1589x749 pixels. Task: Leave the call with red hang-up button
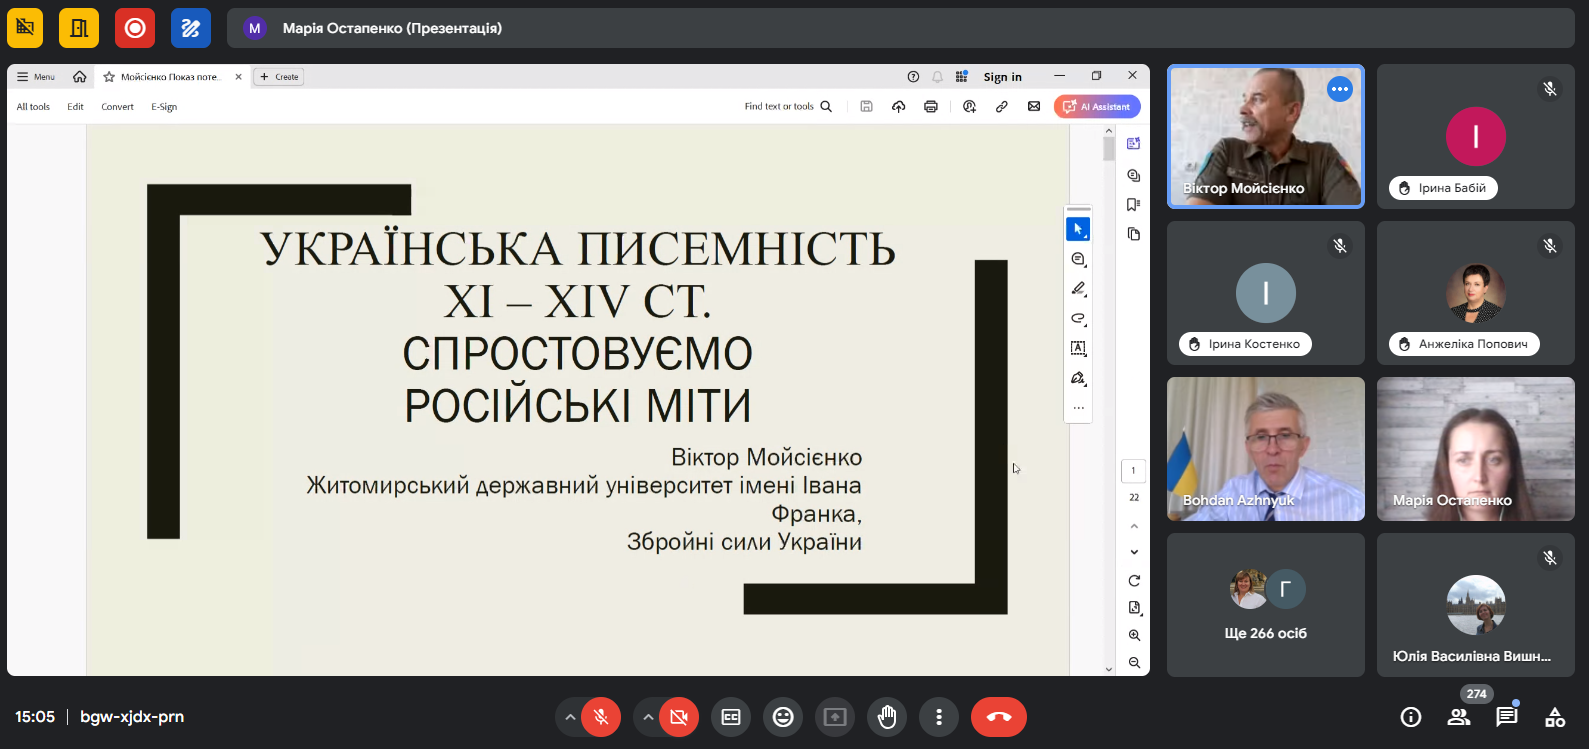(x=998, y=717)
